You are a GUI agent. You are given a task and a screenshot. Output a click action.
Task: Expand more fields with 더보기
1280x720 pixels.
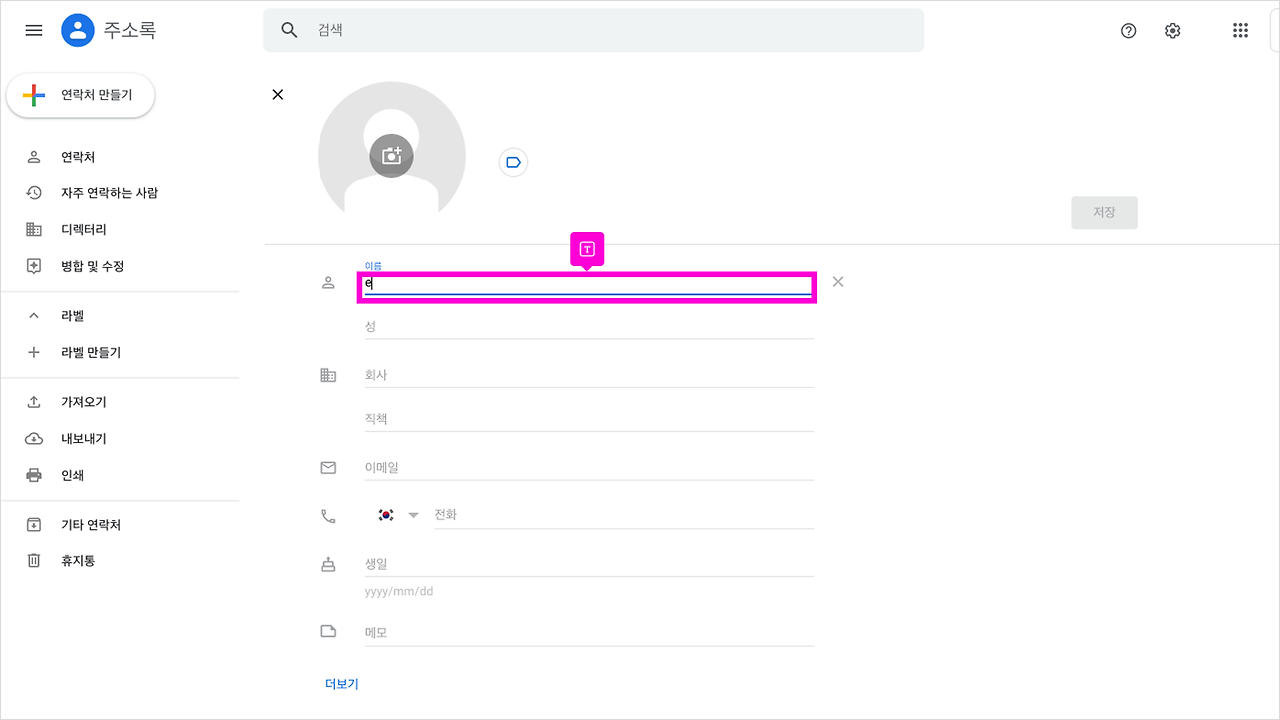(x=342, y=684)
